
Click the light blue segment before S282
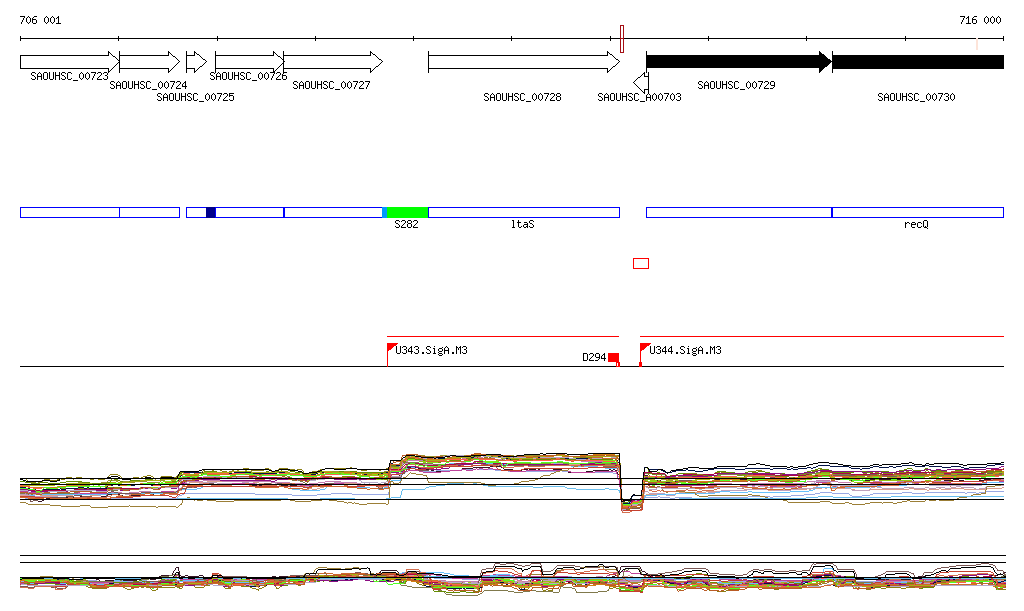click(x=385, y=212)
